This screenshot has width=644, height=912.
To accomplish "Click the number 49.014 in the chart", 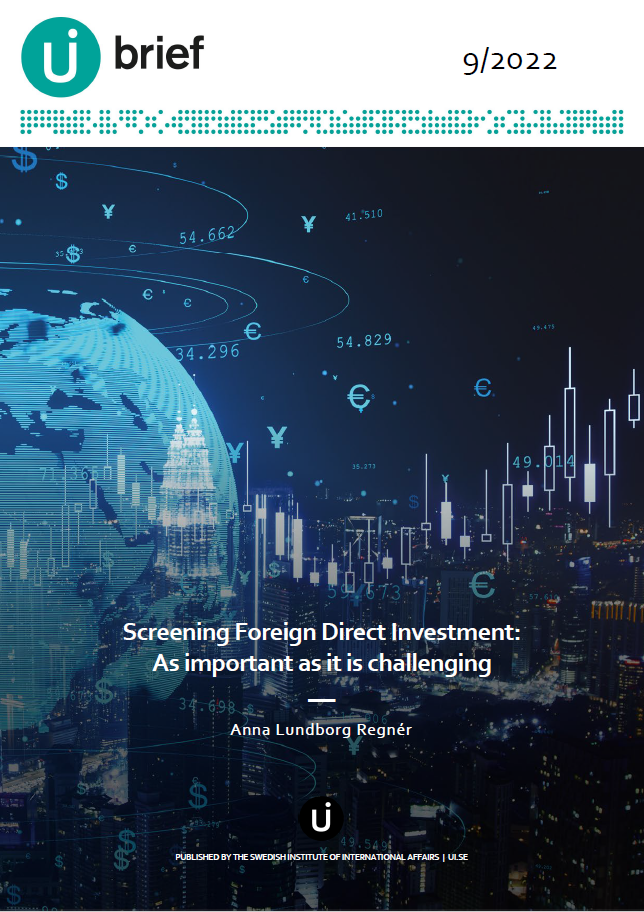I will coord(543,462).
